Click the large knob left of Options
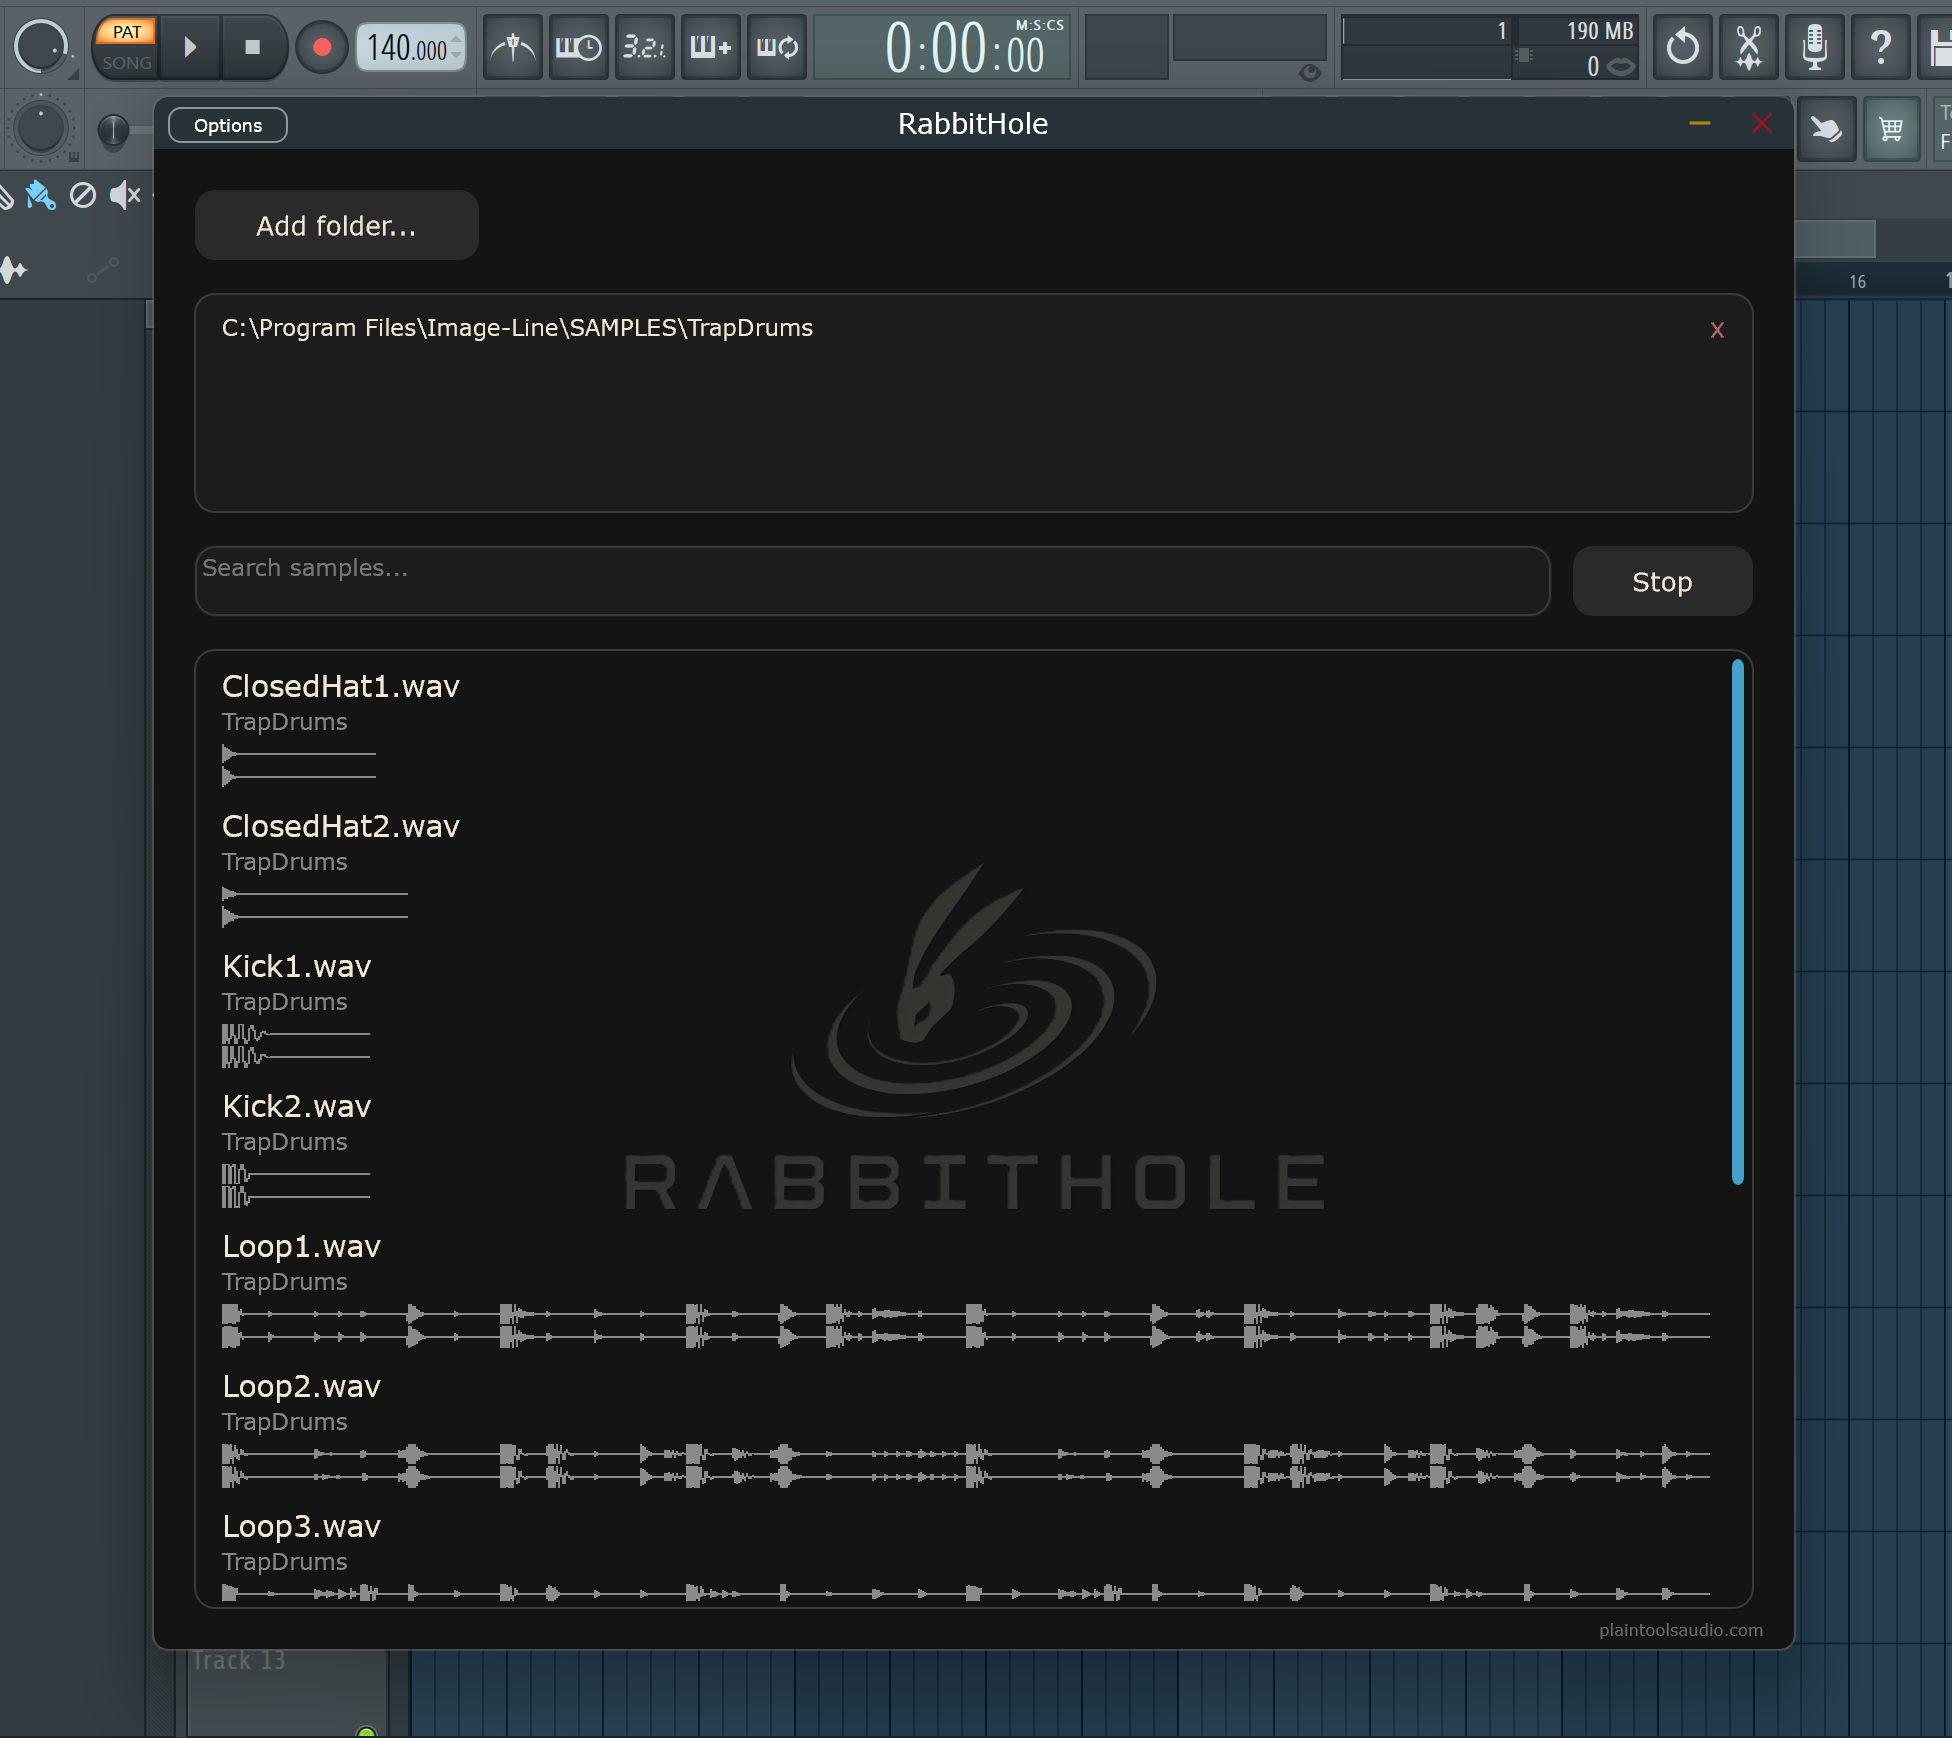This screenshot has width=1952, height=1738. click(x=41, y=129)
